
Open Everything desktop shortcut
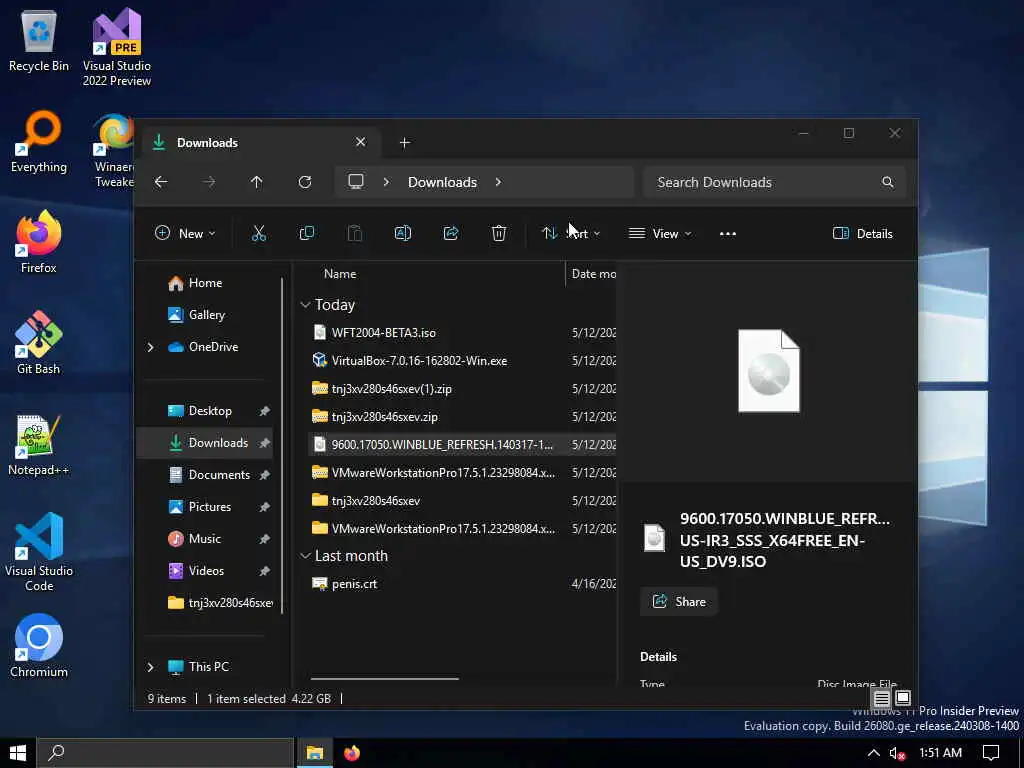coord(39,142)
